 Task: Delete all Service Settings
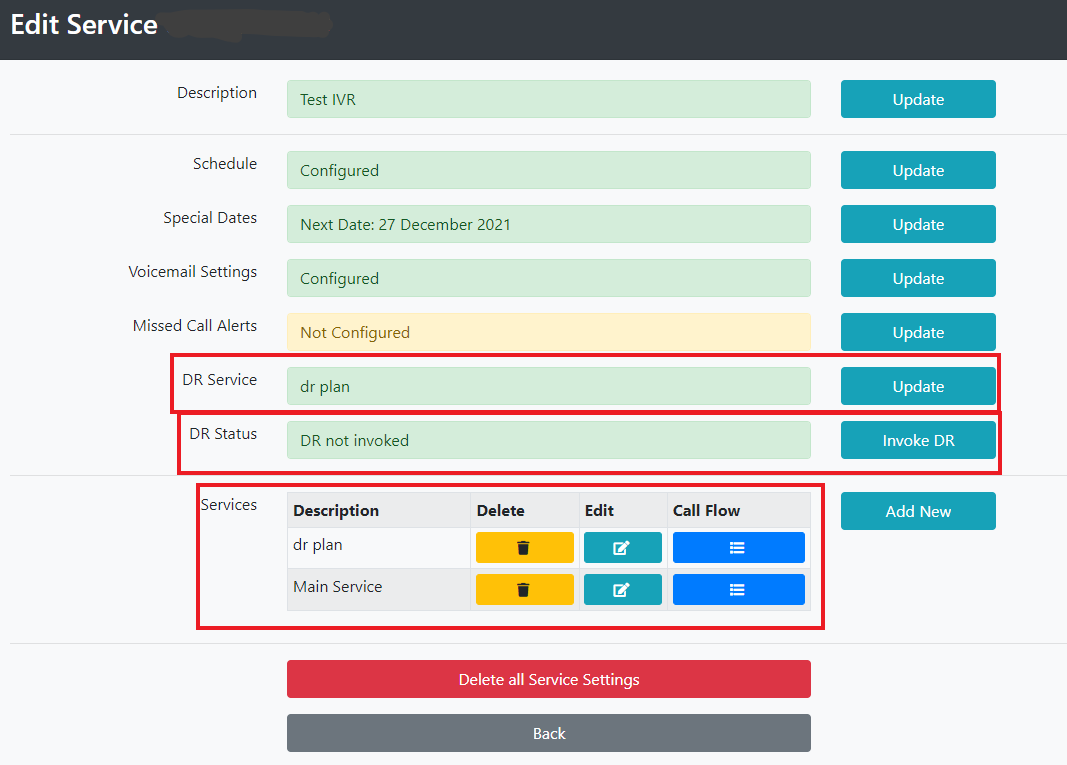click(548, 679)
